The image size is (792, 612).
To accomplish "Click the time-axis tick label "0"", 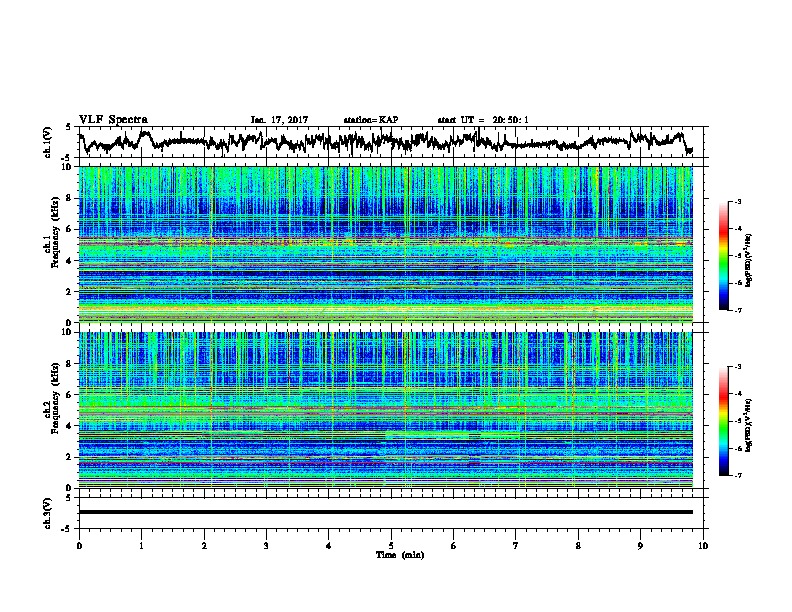I will (79, 546).
